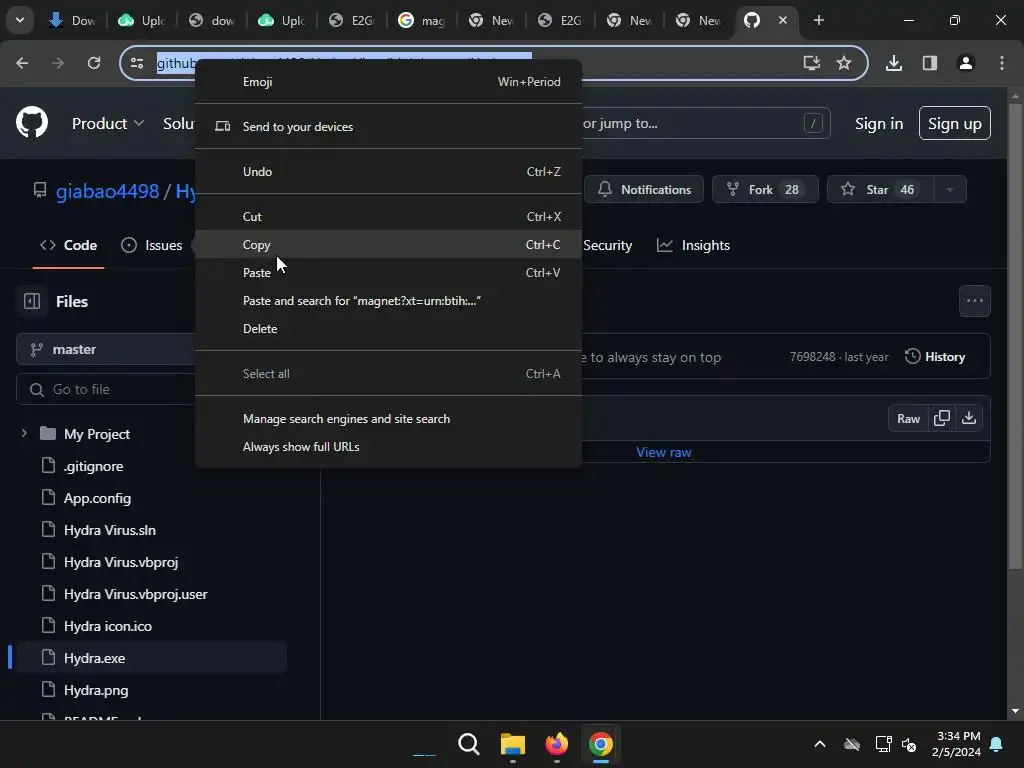This screenshot has width=1024, height=768.
Task: Click the Sign in link
Action: point(878,123)
